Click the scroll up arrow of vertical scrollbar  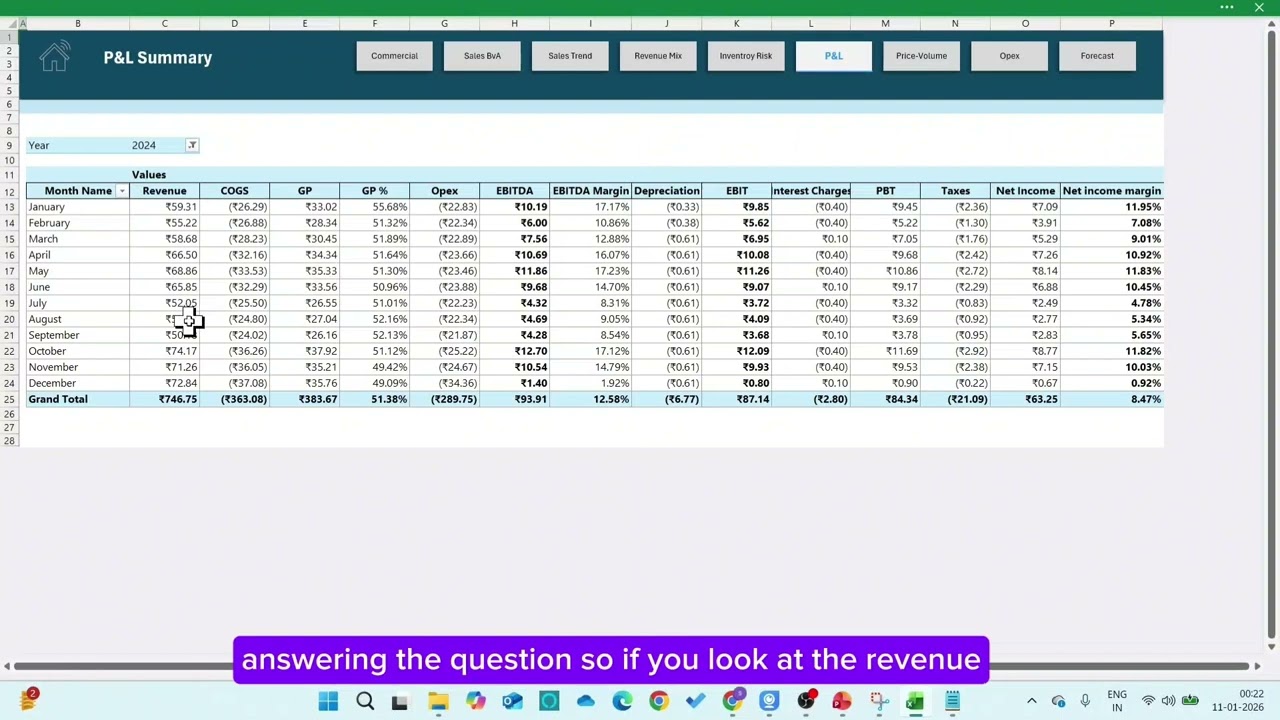(x=1271, y=24)
